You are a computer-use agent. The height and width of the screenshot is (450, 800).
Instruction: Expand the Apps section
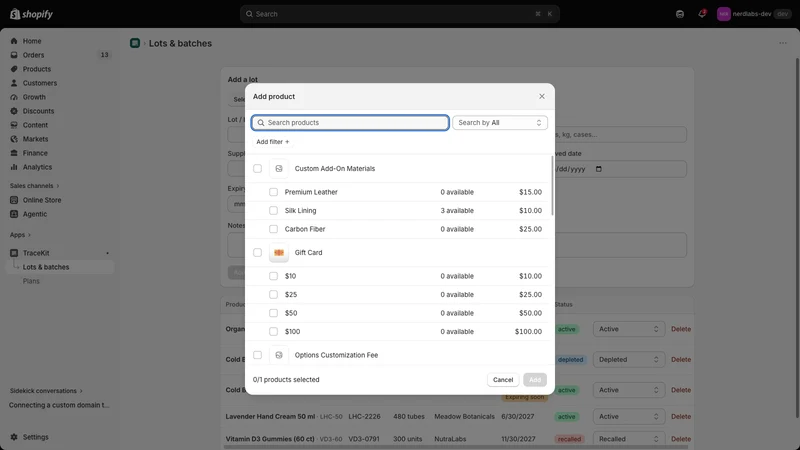pyautogui.click(x=20, y=235)
